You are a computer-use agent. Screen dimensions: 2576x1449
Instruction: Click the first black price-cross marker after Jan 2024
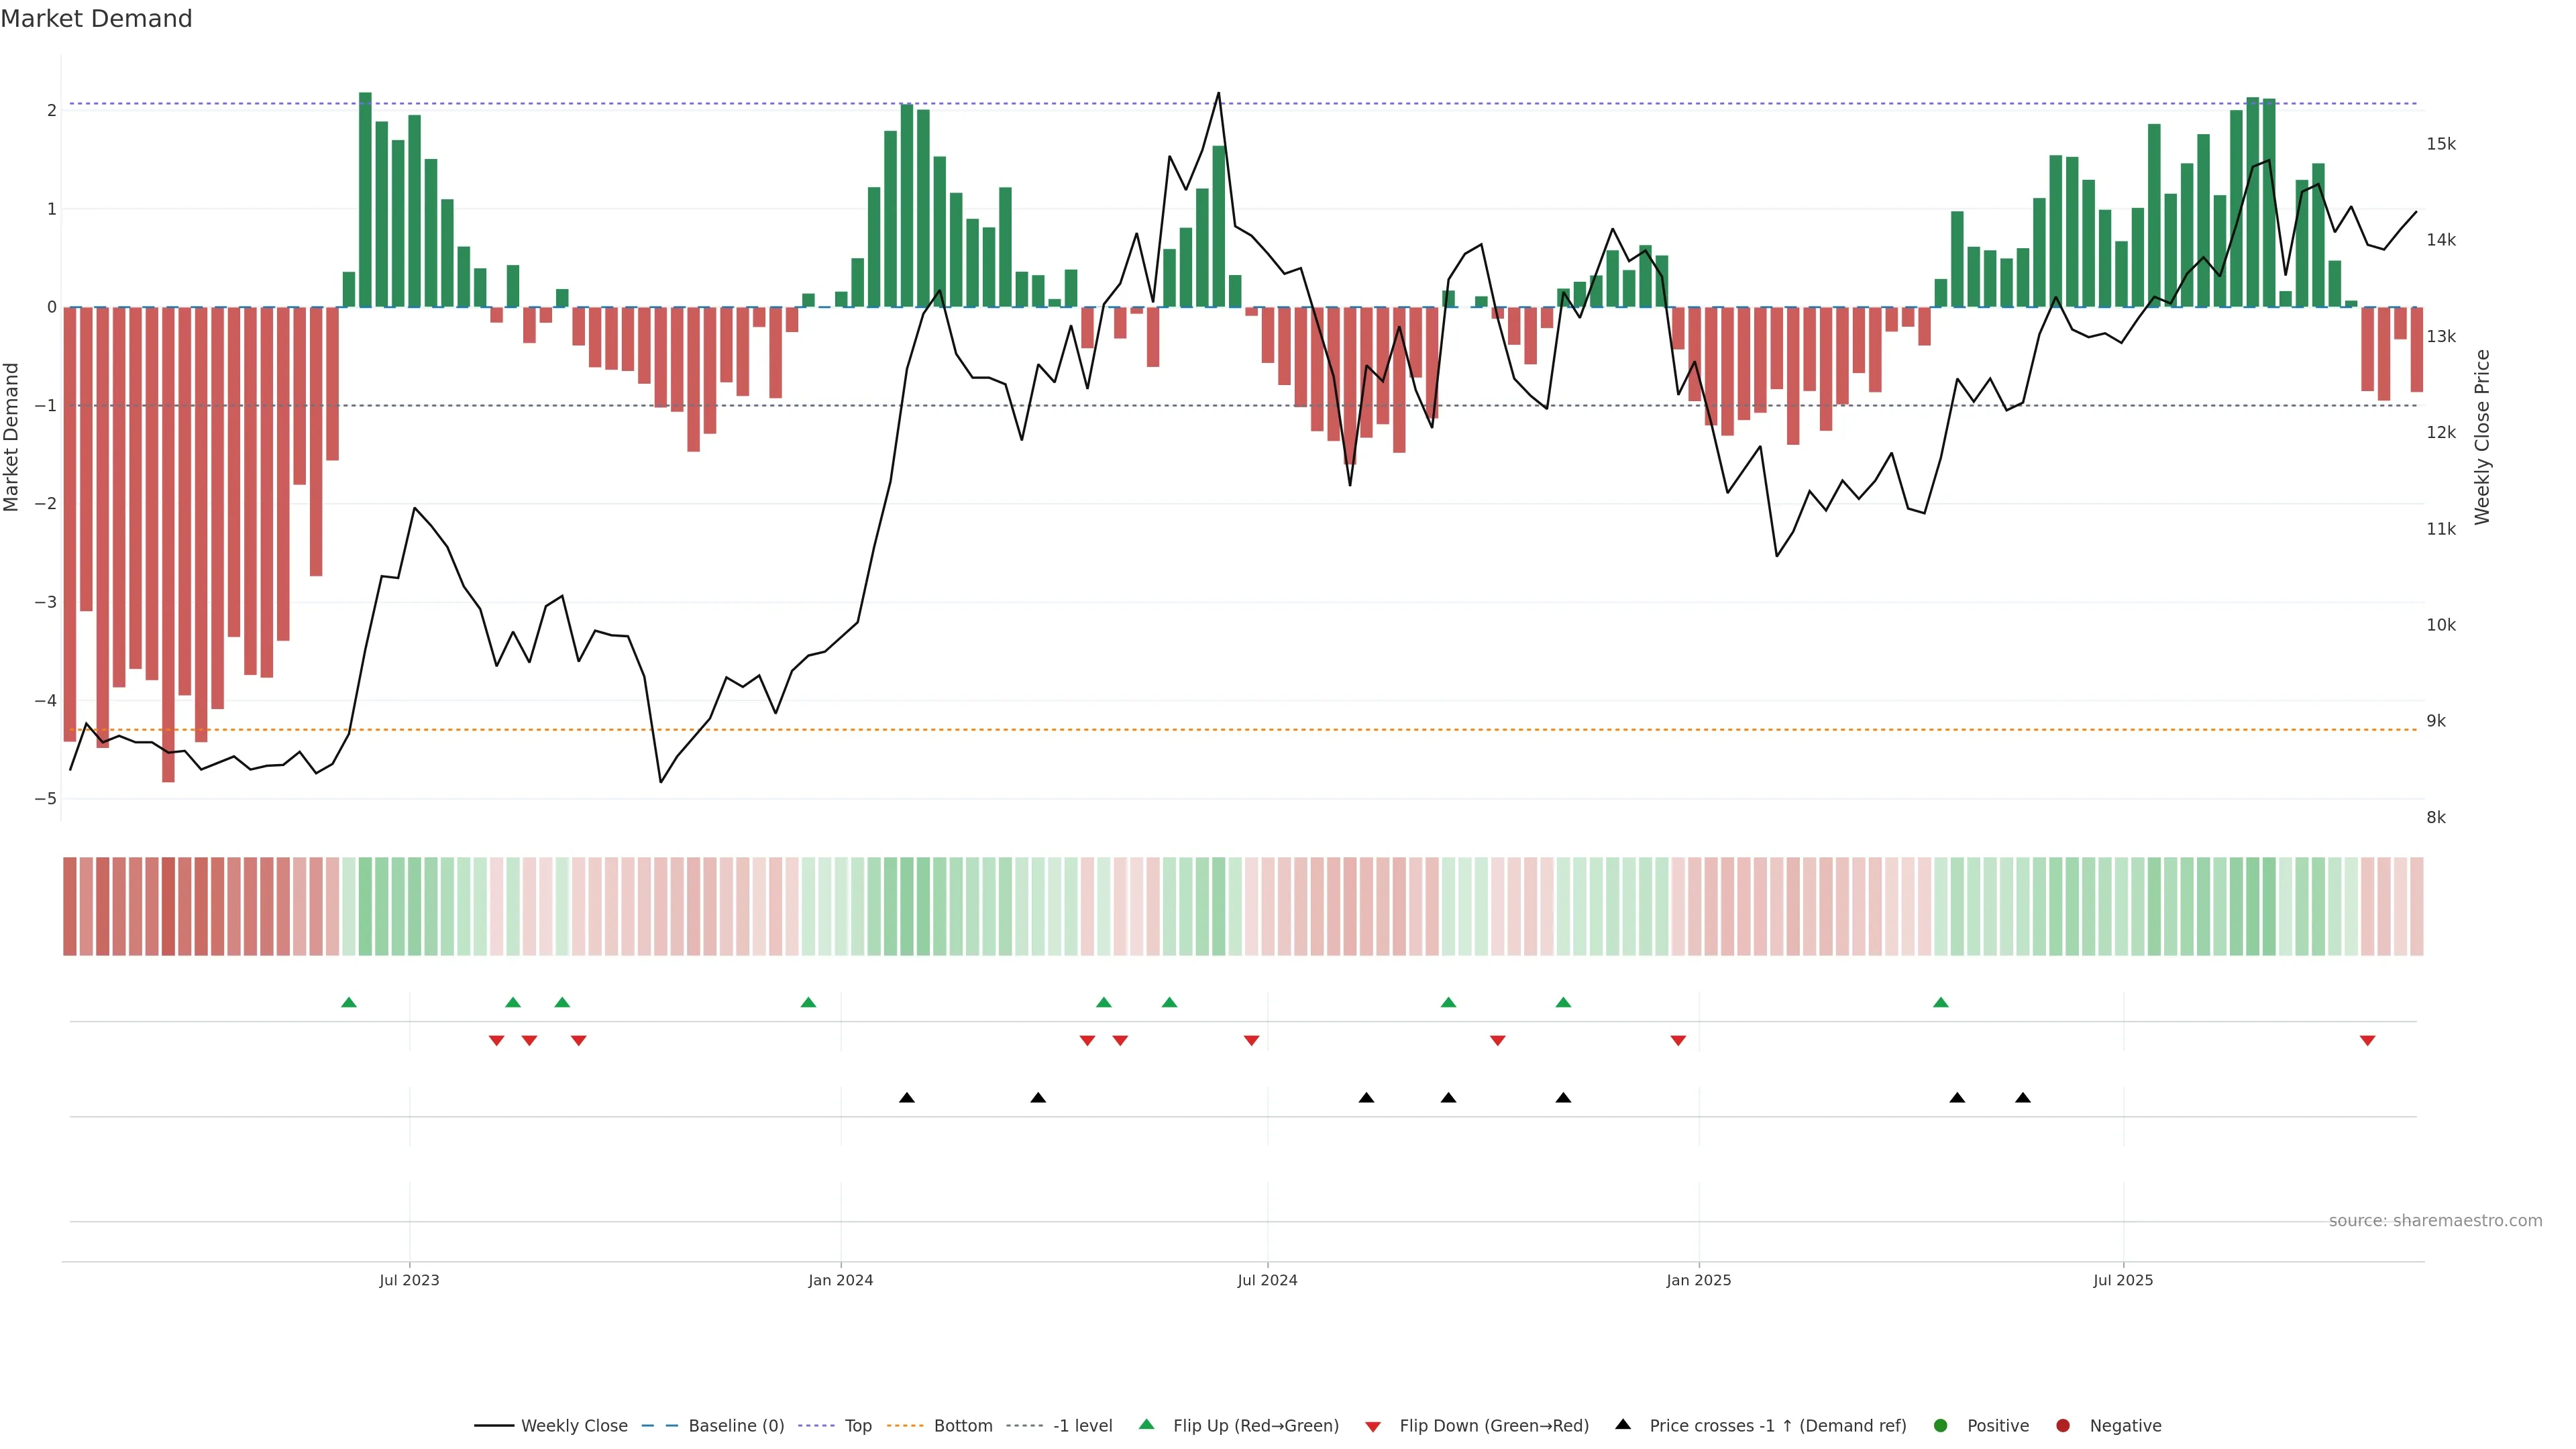(906, 1098)
